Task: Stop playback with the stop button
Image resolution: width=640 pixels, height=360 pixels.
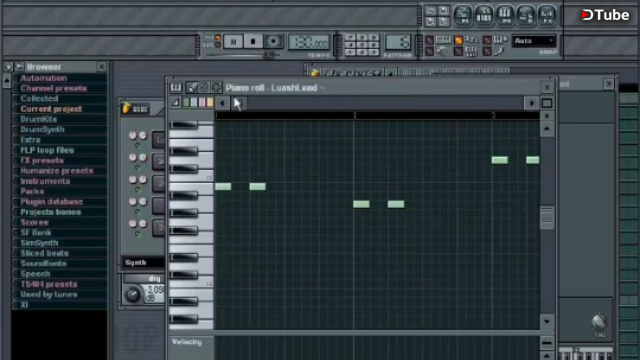Action: click(253, 42)
